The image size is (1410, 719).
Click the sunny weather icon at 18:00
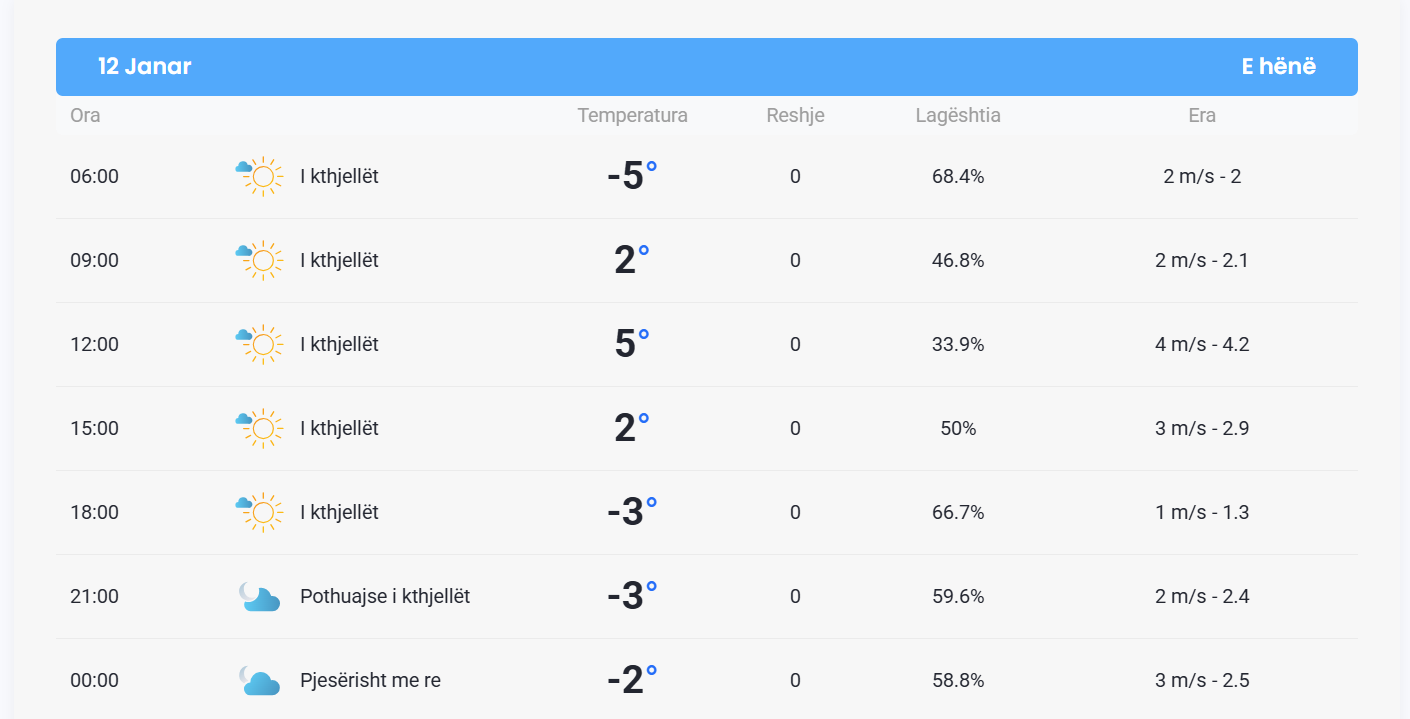point(259,513)
